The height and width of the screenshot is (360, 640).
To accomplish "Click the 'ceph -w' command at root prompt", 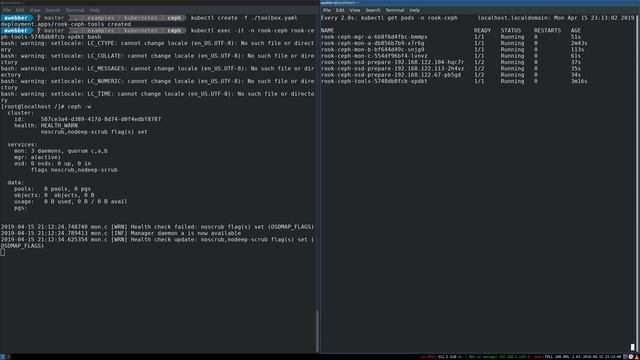I will [79, 107].
